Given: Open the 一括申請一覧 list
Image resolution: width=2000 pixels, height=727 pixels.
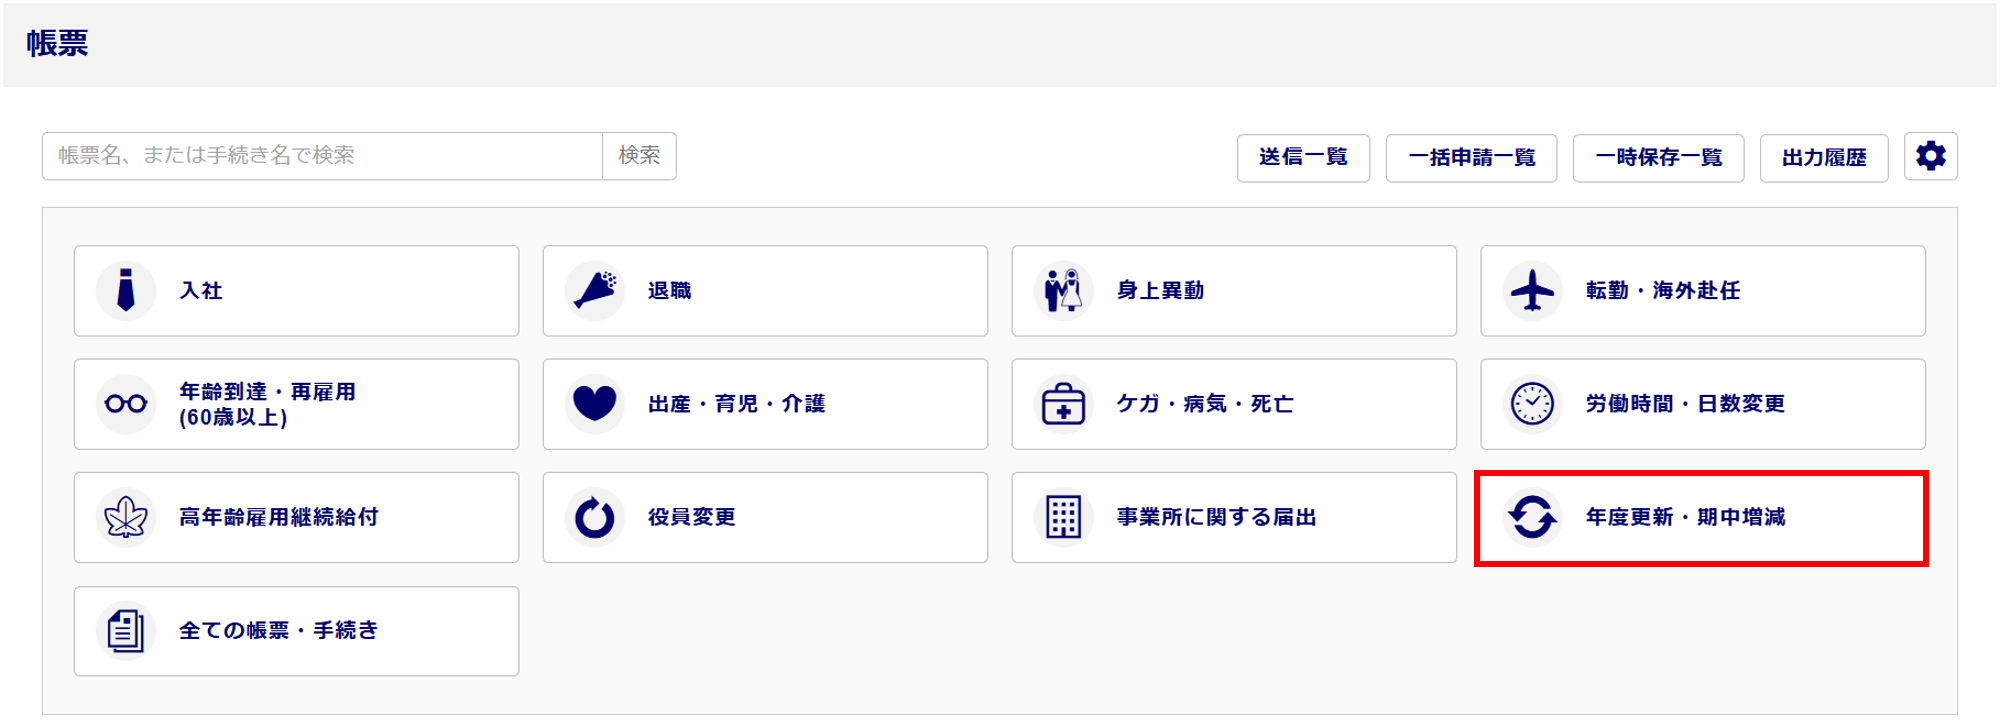Looking at the screenshot, I should point(1471,158).
